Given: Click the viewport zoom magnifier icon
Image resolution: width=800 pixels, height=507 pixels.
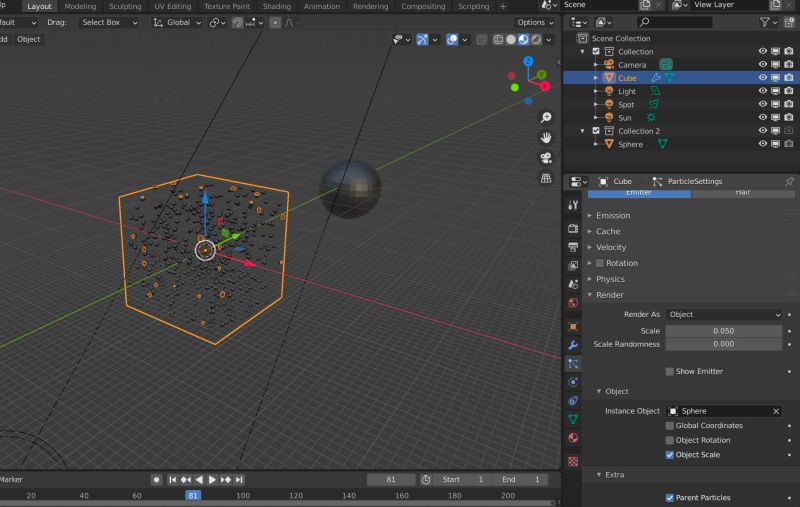Looking at the screenshot, I should (546, 118).
